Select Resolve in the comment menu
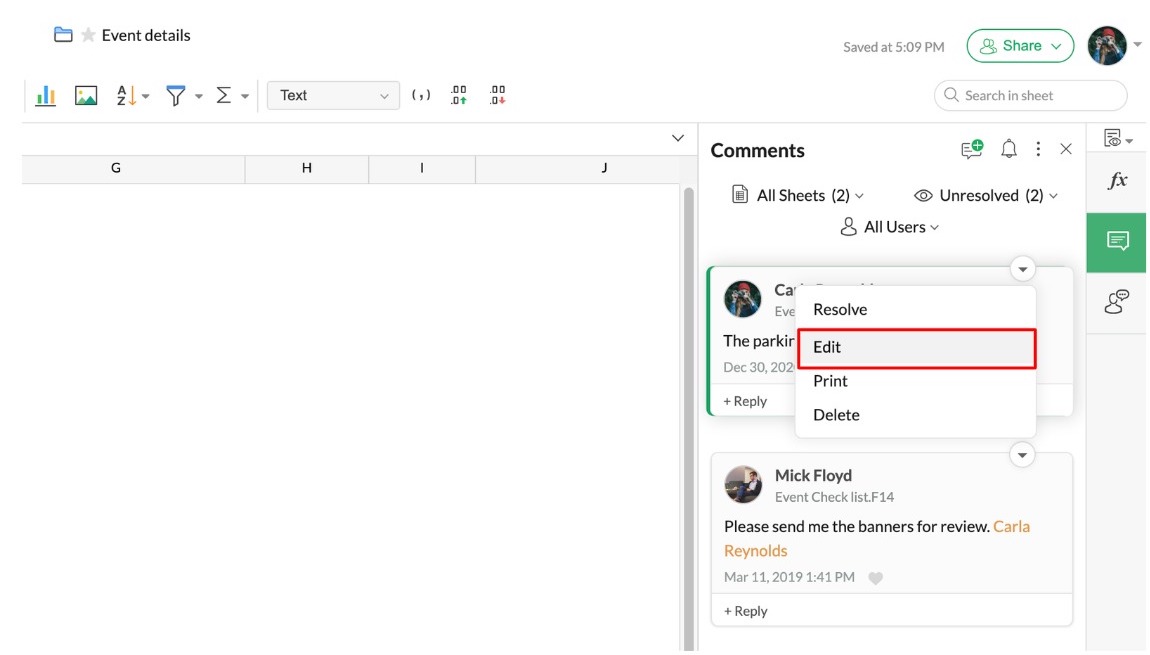The height and width of the screenshot is (655, 1150). click(840, 310)
